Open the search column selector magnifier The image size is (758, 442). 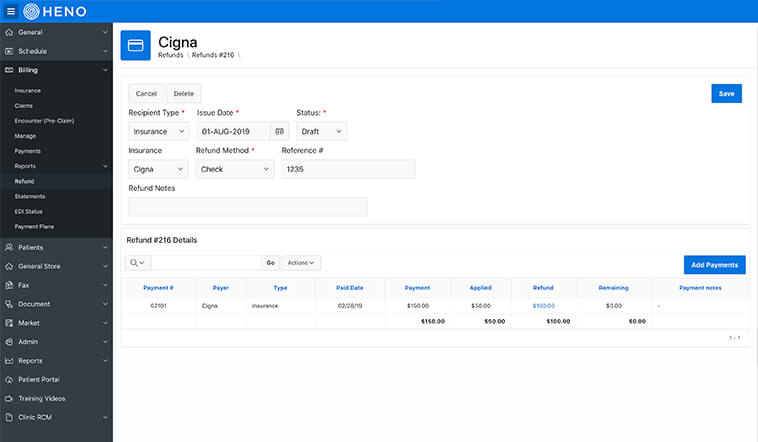point(137,263)
